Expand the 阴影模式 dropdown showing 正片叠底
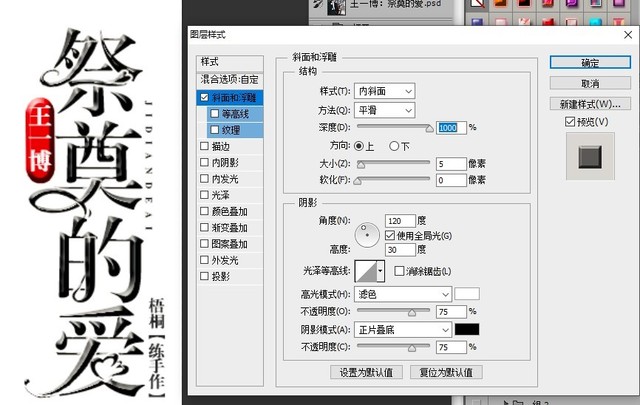Image resolution: width=640 pixels, height=405 pixels. pos(405,329)
